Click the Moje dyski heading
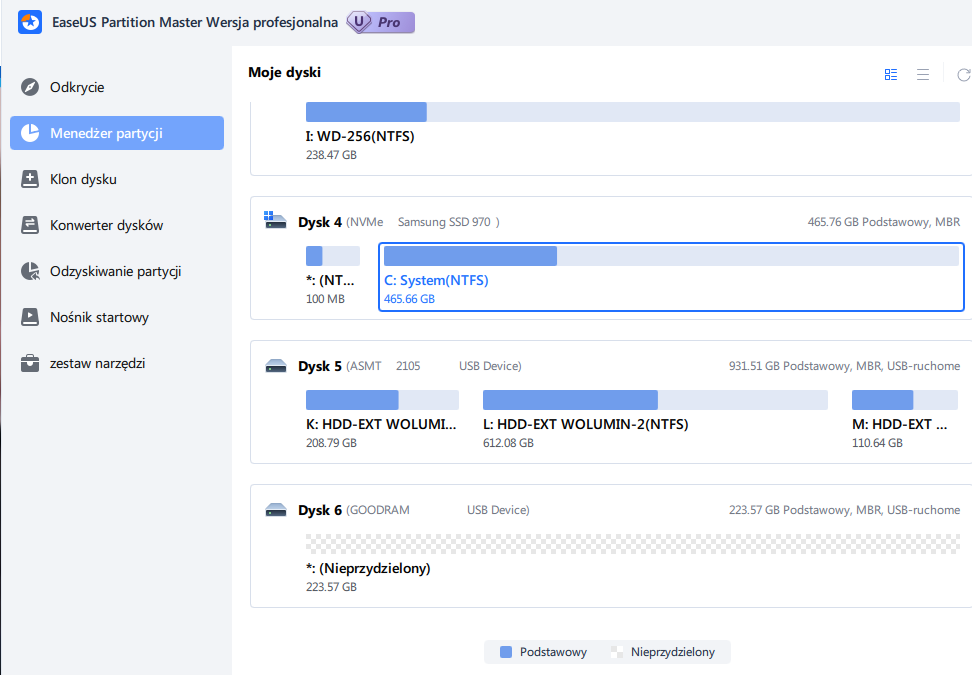The width and height of the screenshot is (972, 675). pos(285,73)
